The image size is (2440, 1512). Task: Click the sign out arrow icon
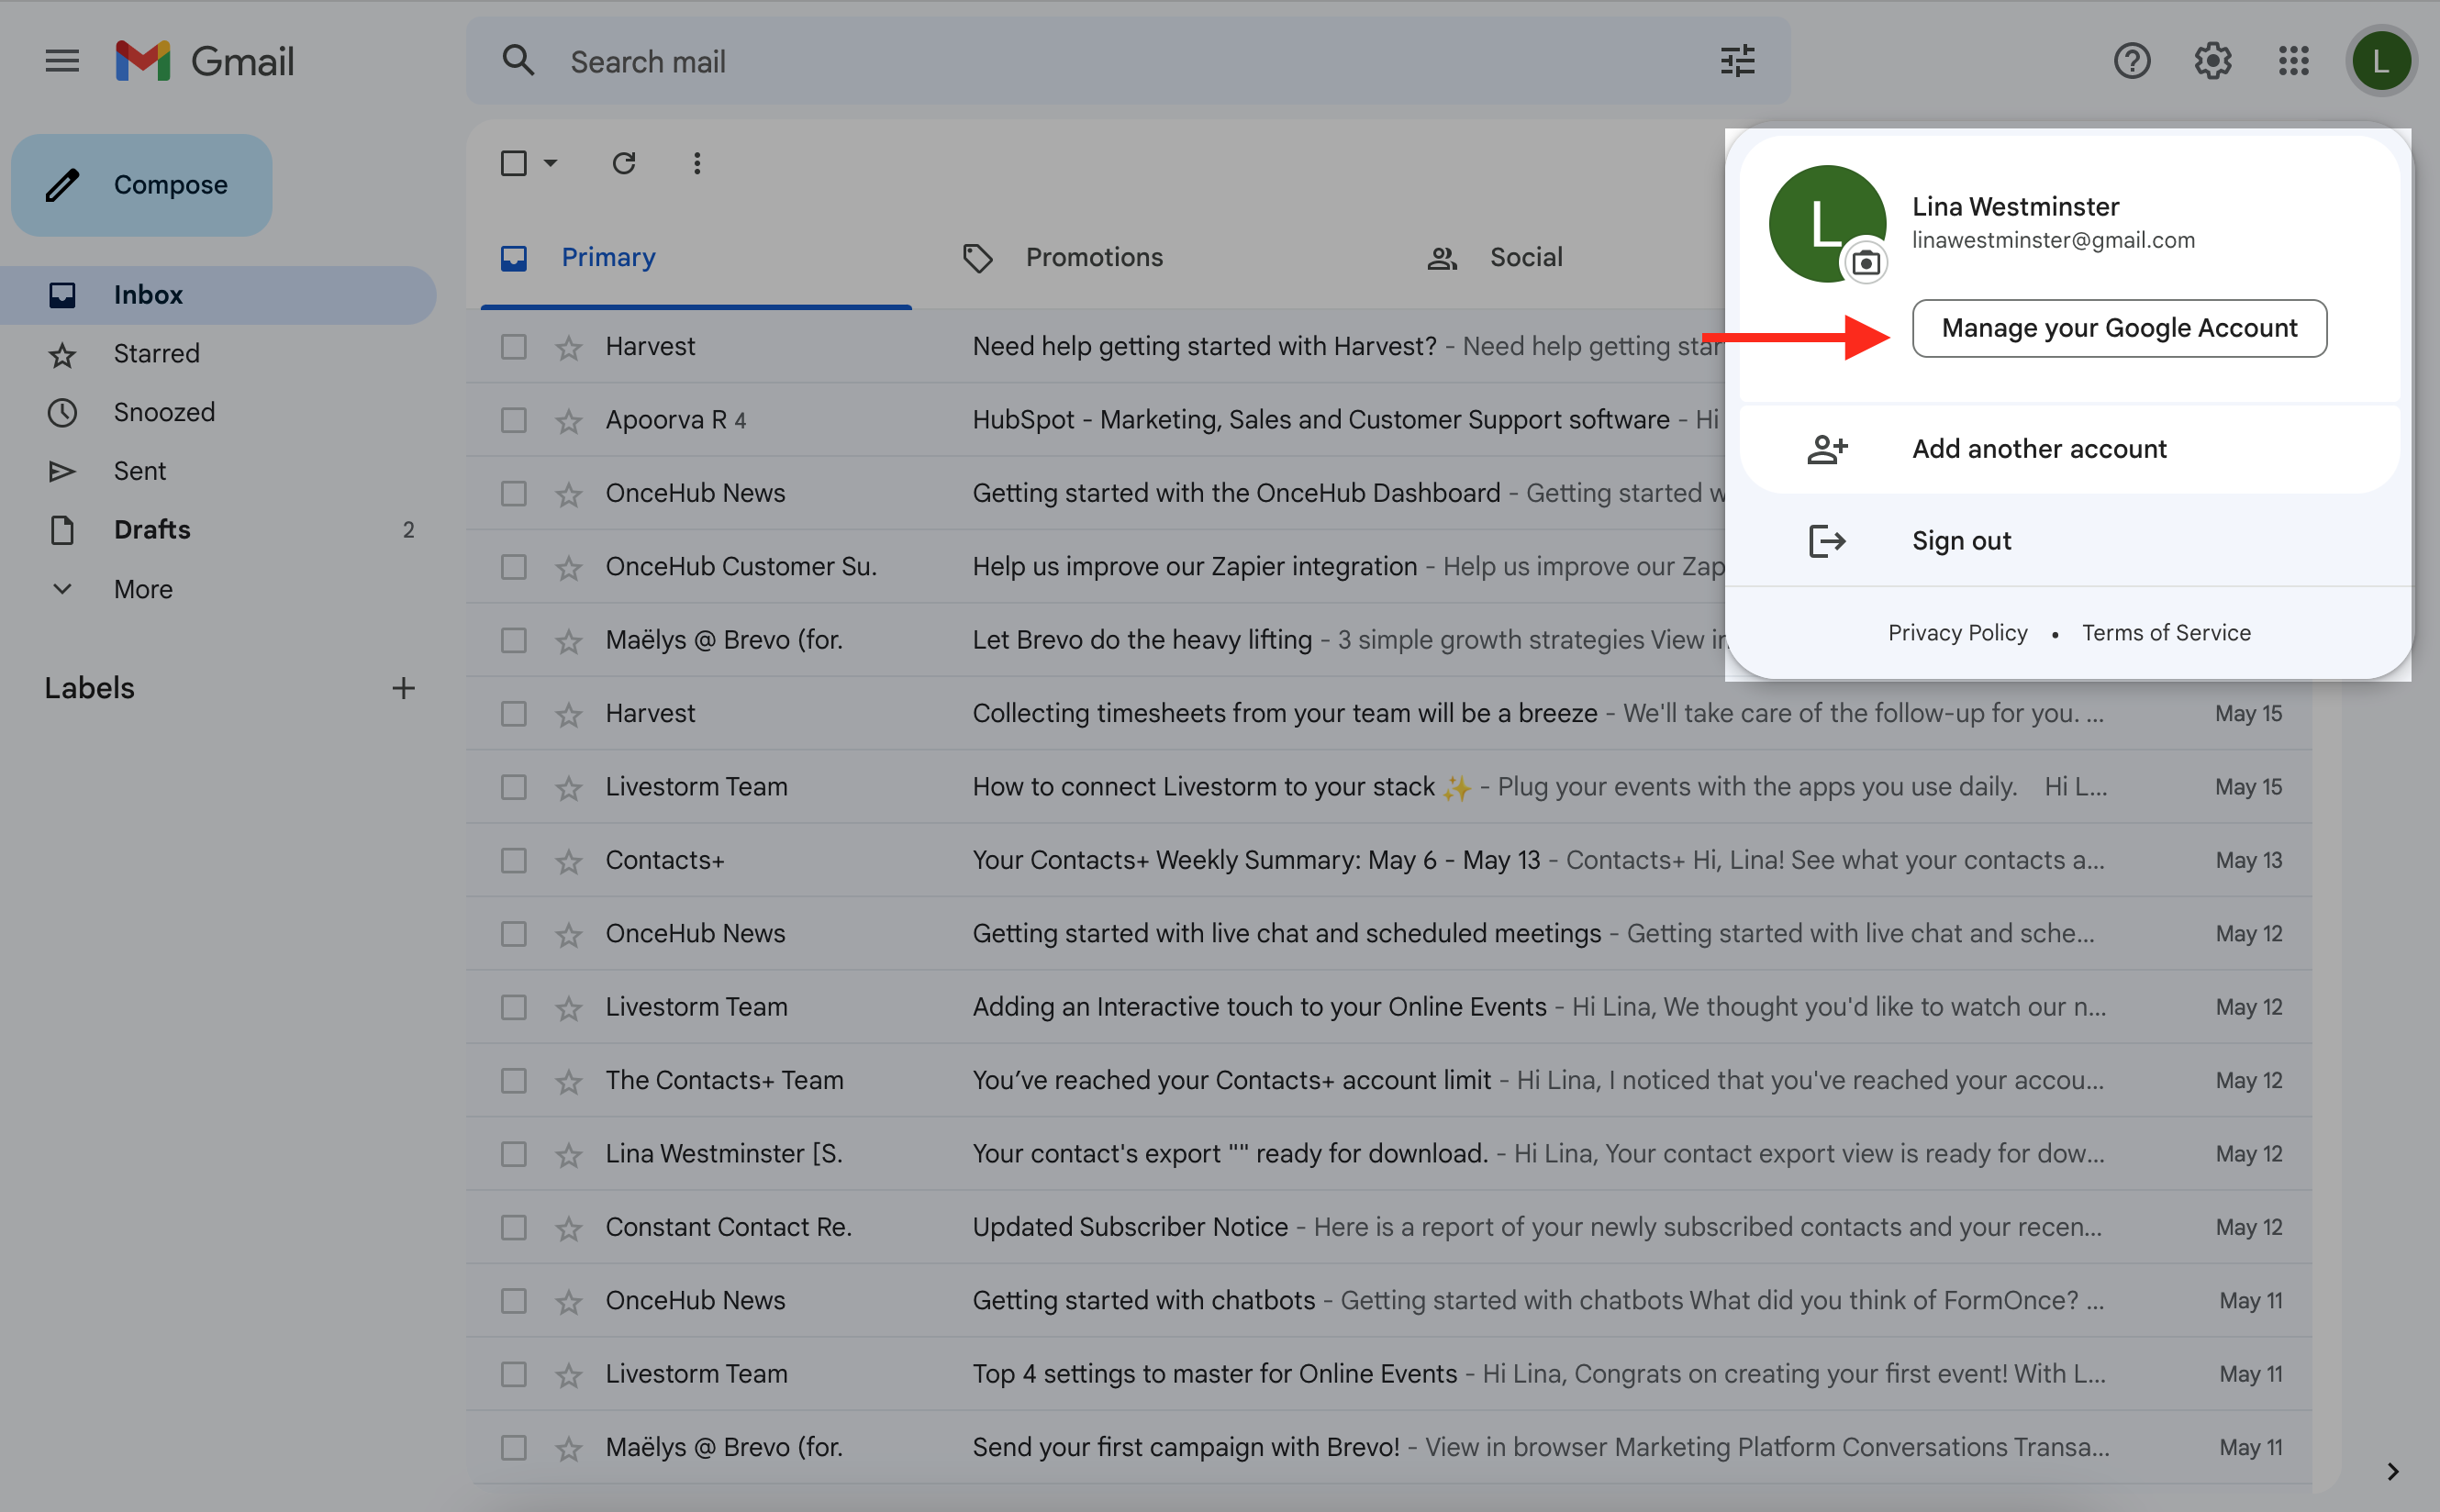pyautogui.click(x=1827, y=541)
